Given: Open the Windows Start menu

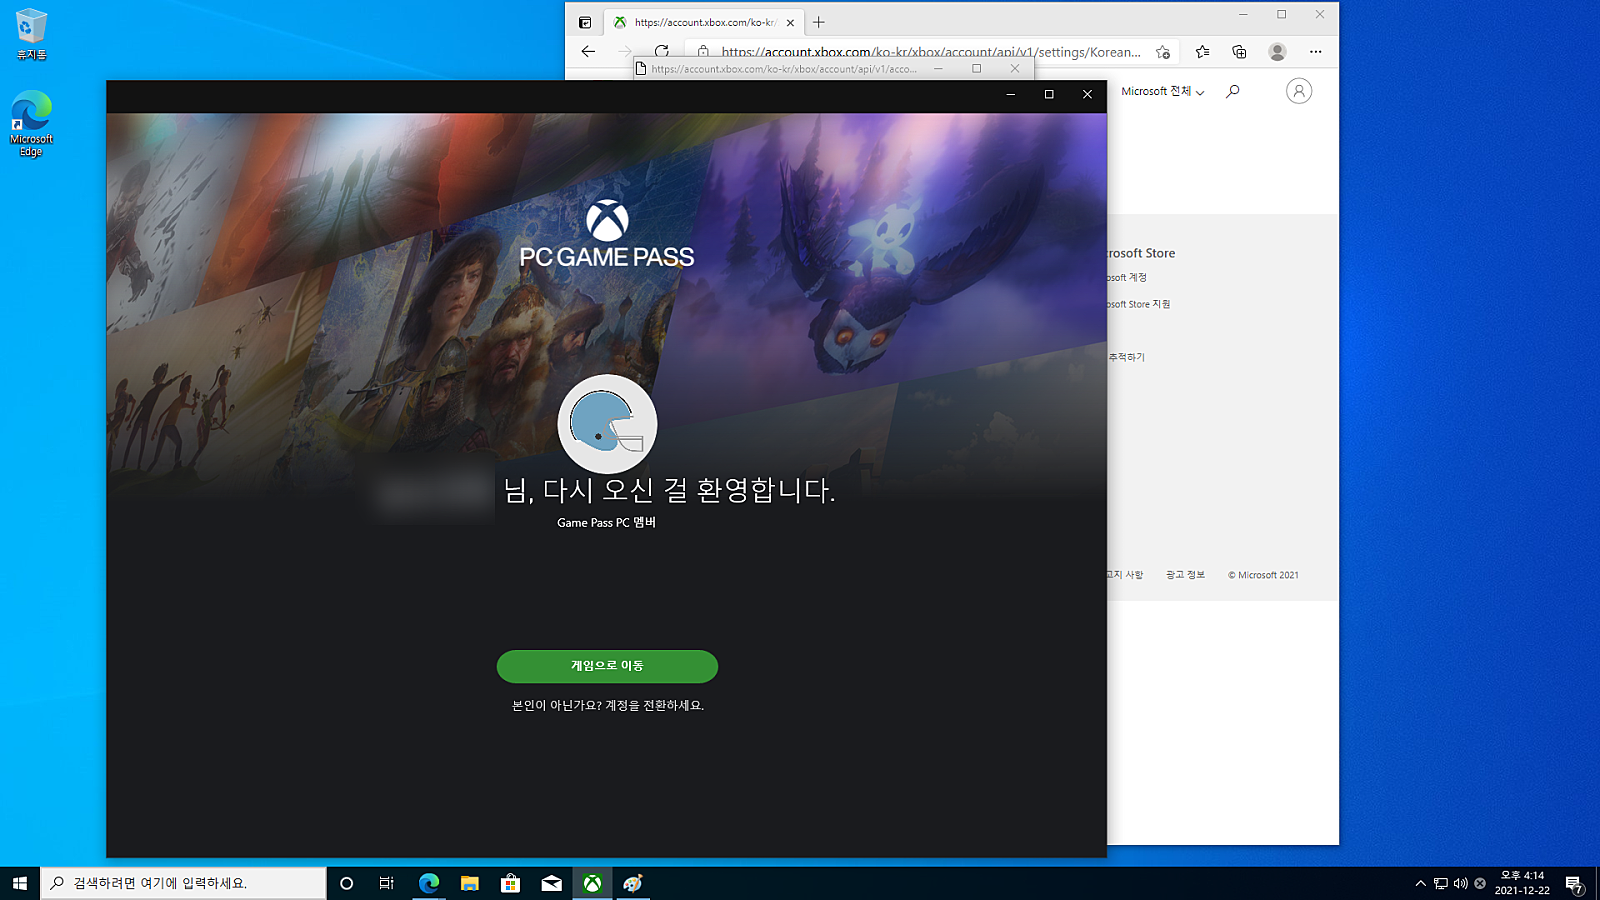Looking at the screenshot, I should point(20,883).
